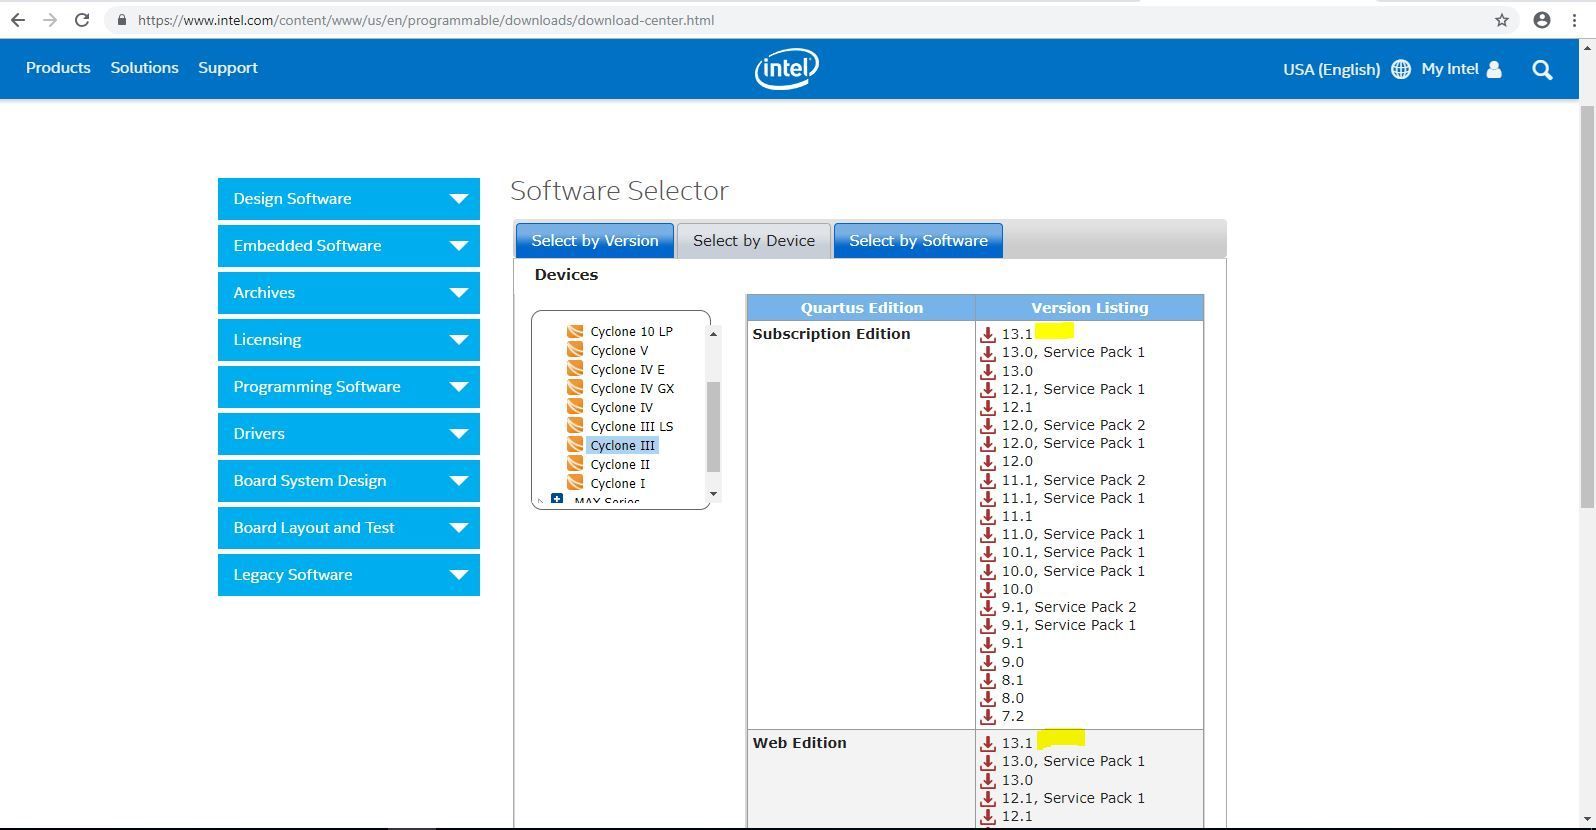Image resolution: width=1596 pixels, height=830 pixels.
Task: Select Cyclone IV GX in device tree
Action: point(631,388)
